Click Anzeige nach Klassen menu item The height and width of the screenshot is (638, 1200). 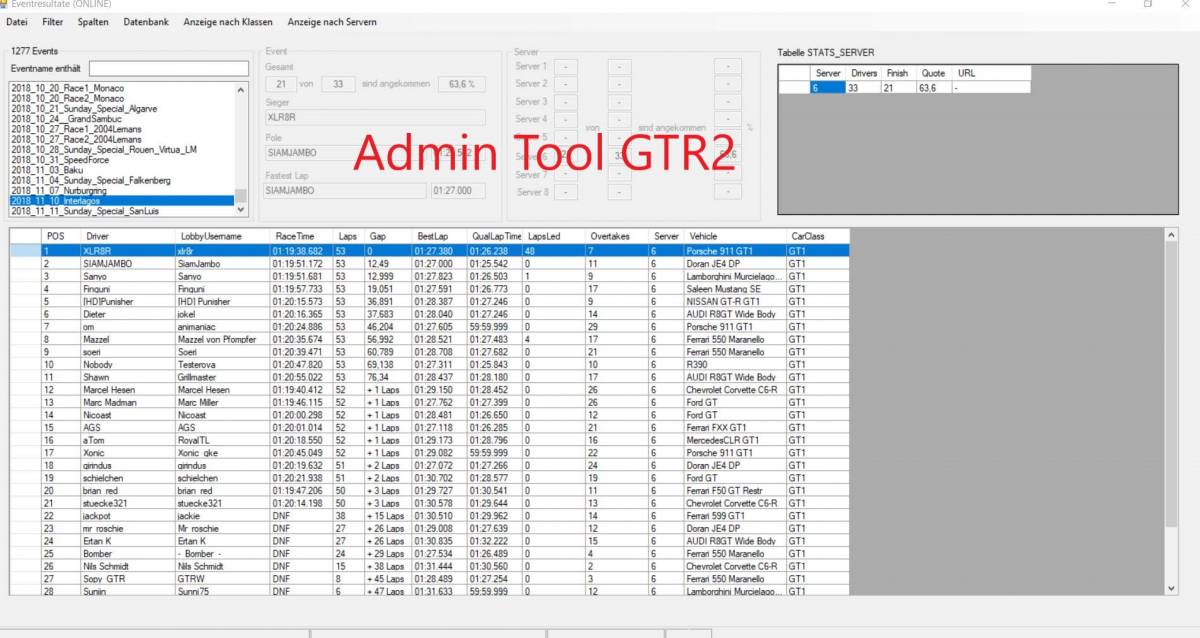(x=228, y=21)
